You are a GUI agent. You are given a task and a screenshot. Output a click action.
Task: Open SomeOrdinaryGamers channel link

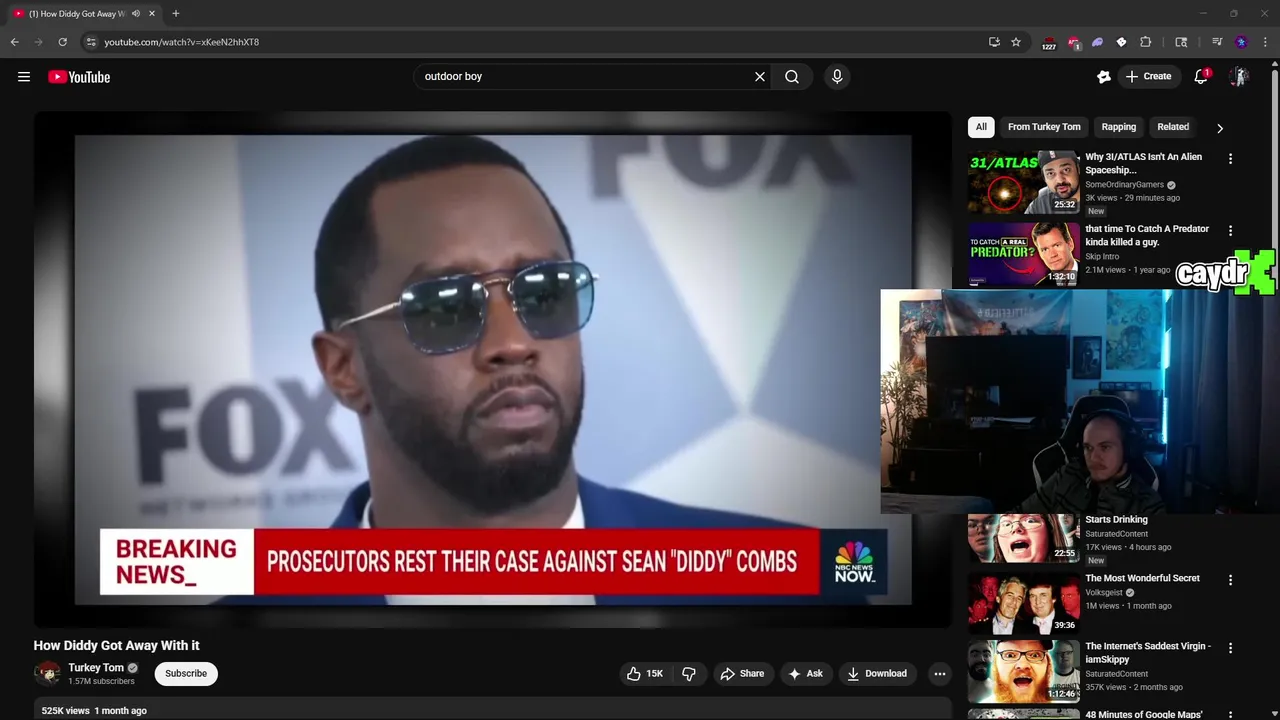(x=1125, y=185)
